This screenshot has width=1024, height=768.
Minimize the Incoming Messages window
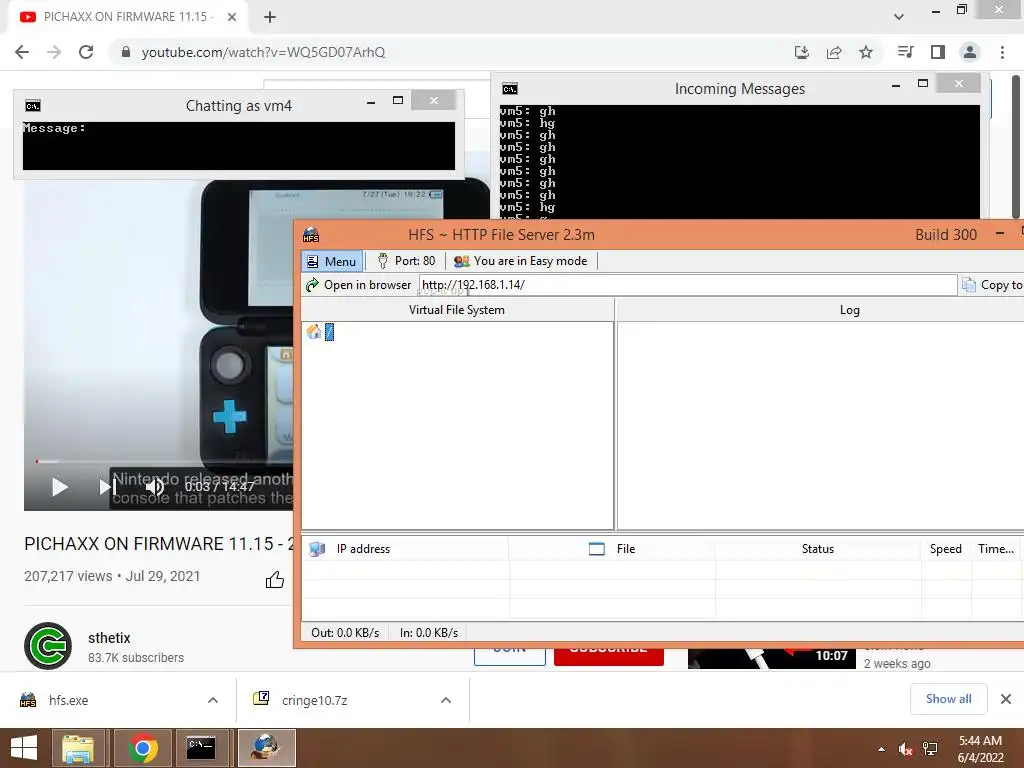point(896,84)
